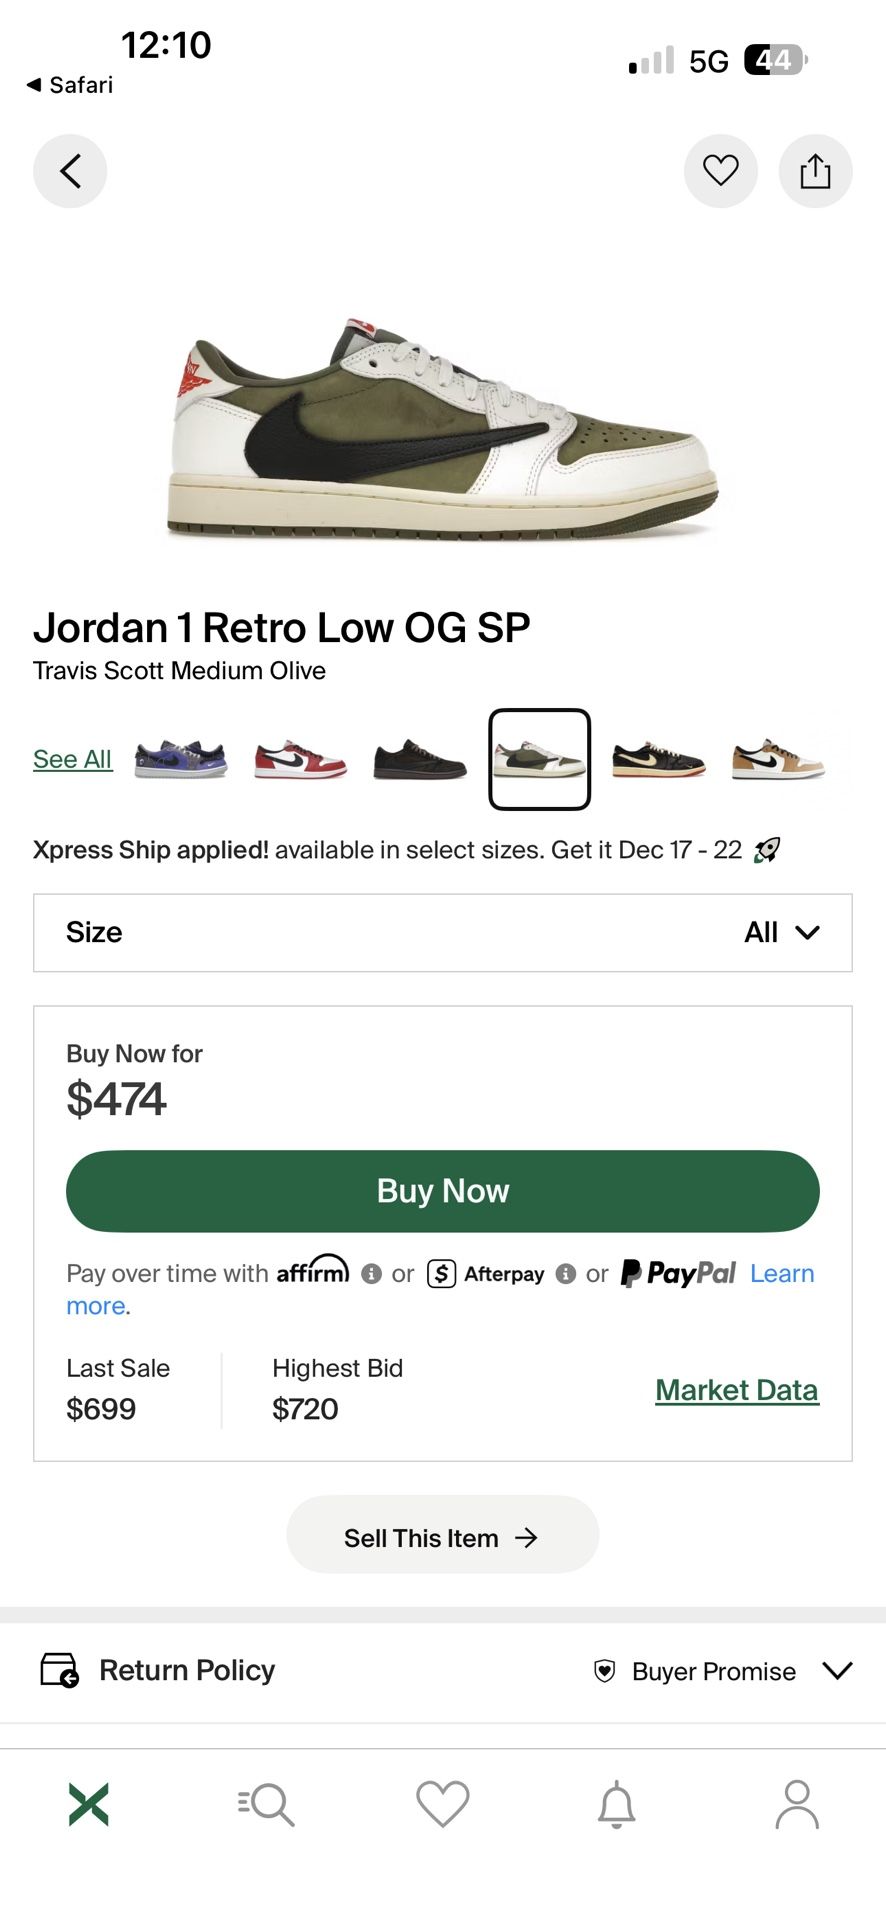View the Market Data page
This screenshot has width=886, height=1920.
point(736,1389)
